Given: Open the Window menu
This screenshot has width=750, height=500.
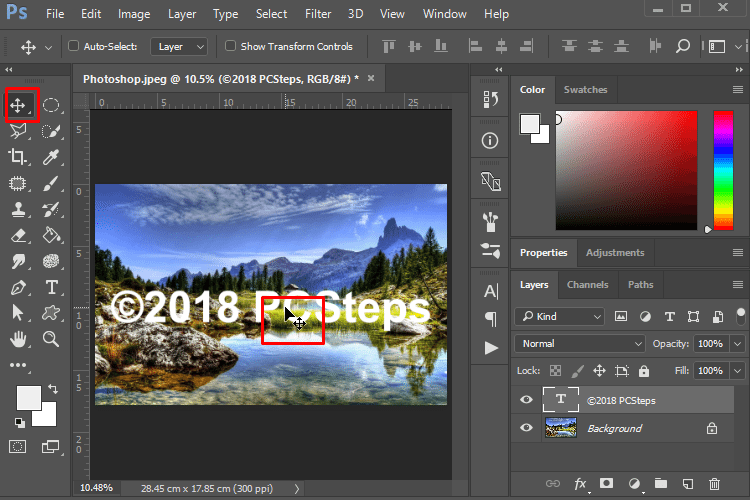Looking at the screenshot, I should click(444, 14).
